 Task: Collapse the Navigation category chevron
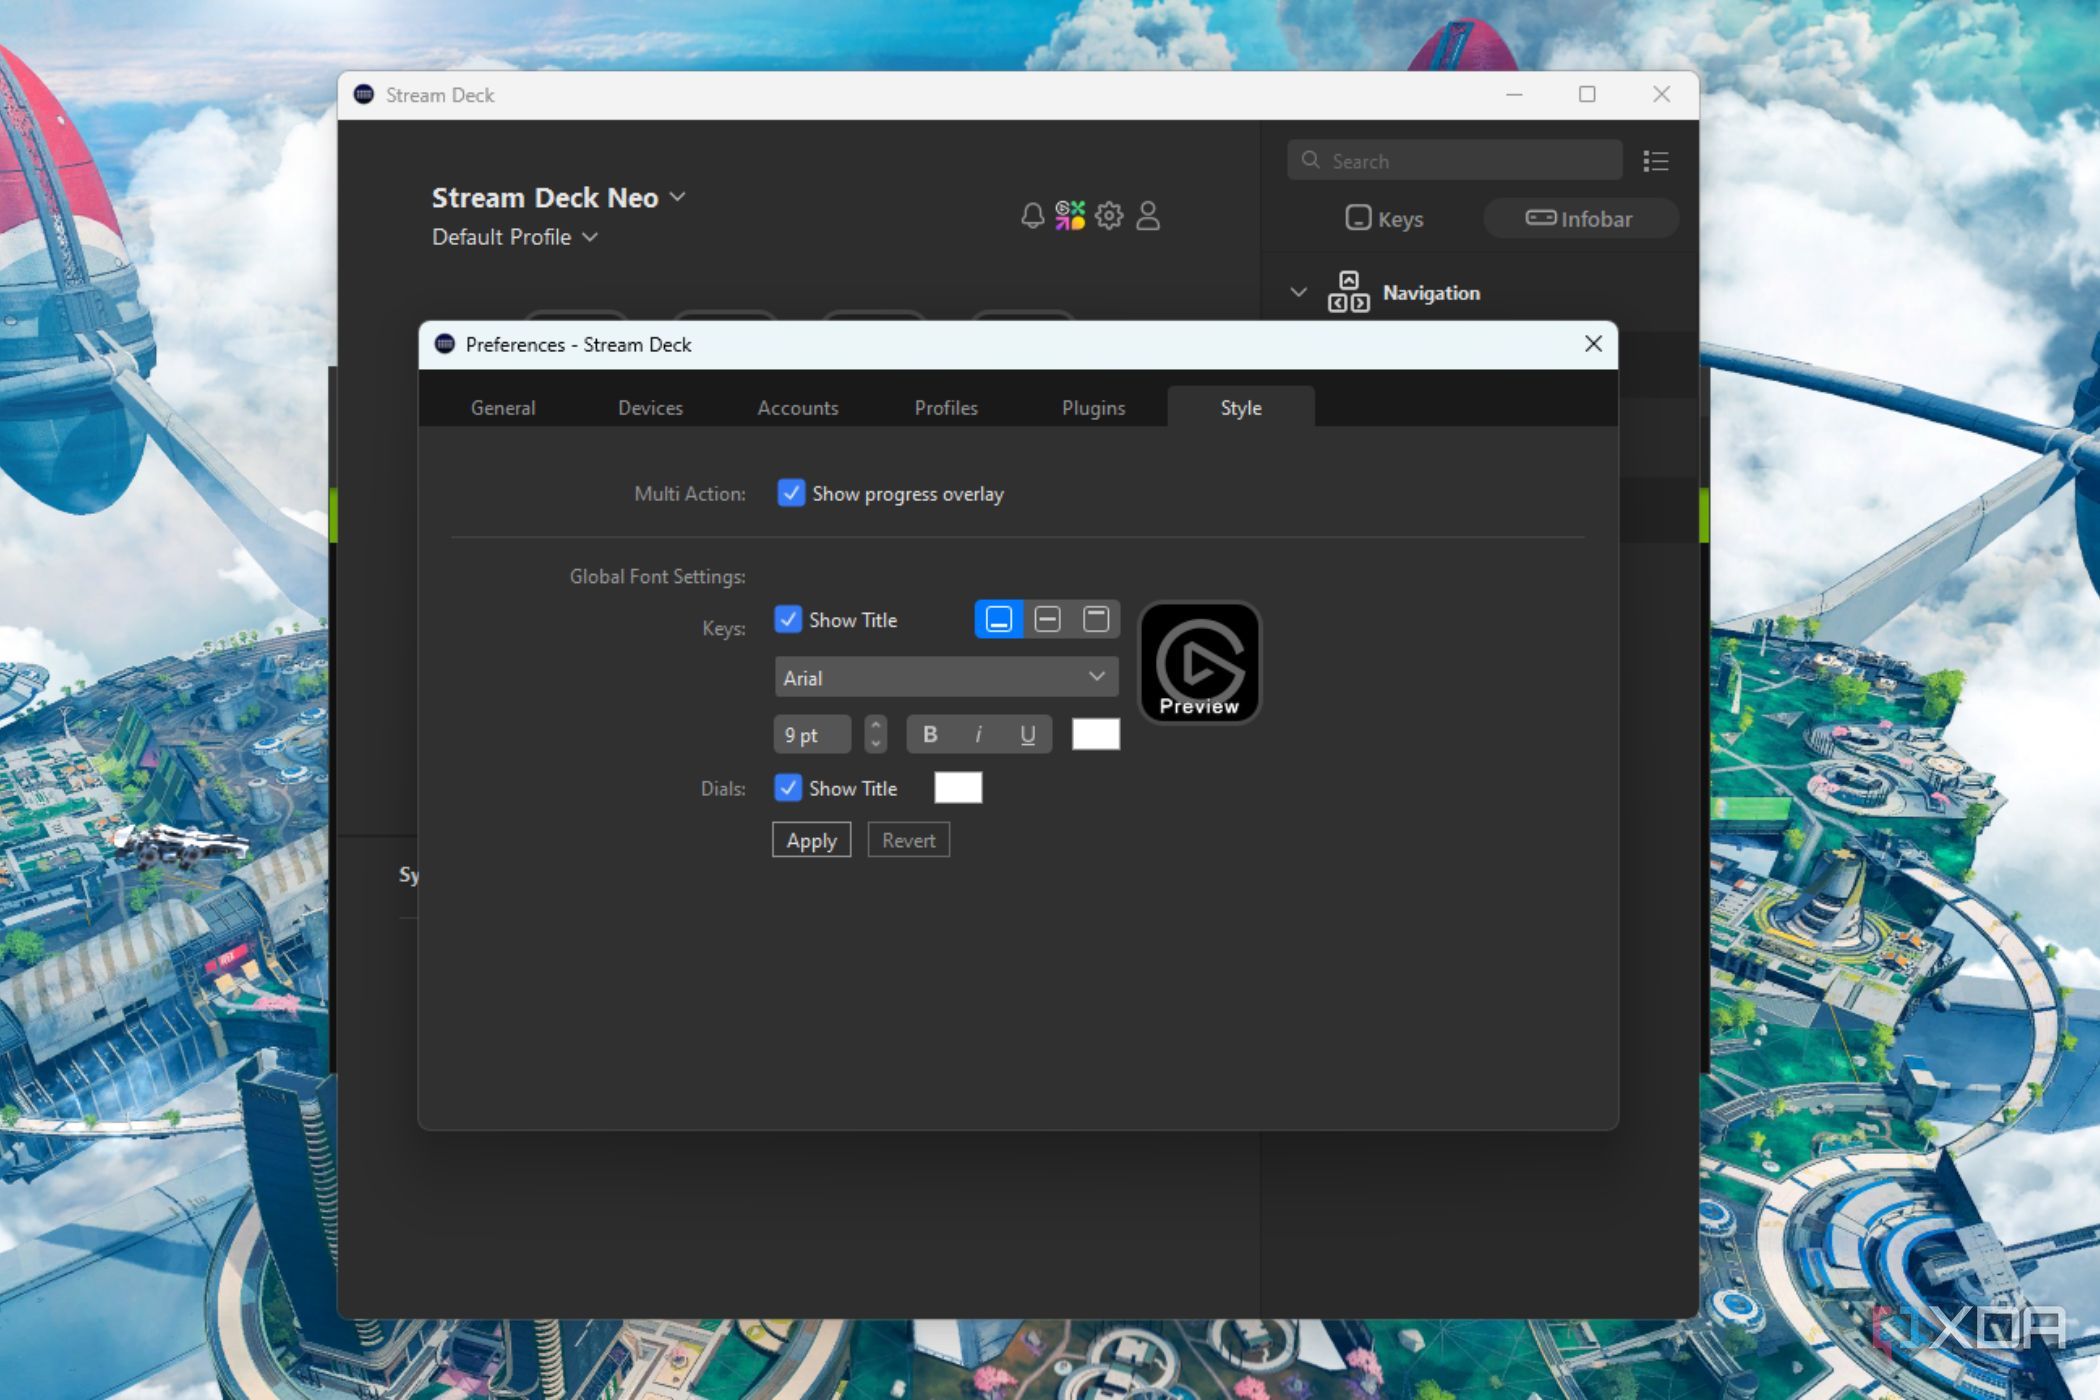tap(1298, 292)
